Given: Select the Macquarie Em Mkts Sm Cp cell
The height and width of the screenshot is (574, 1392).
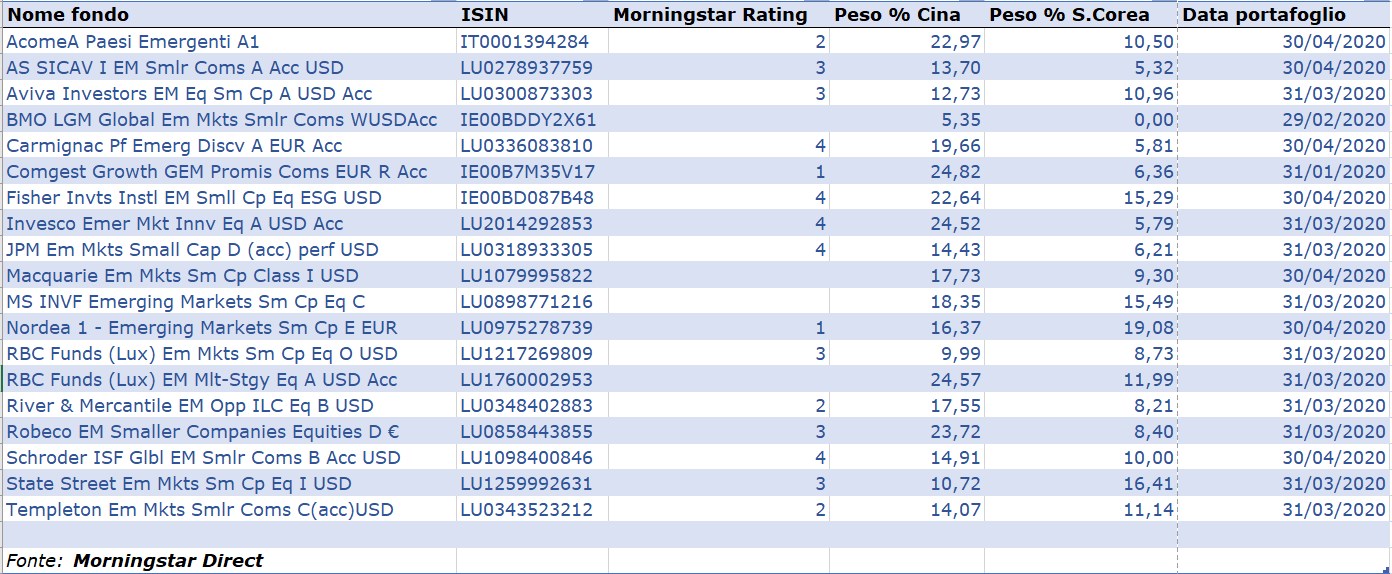Looking at the screenshot, I should point(182,276).
